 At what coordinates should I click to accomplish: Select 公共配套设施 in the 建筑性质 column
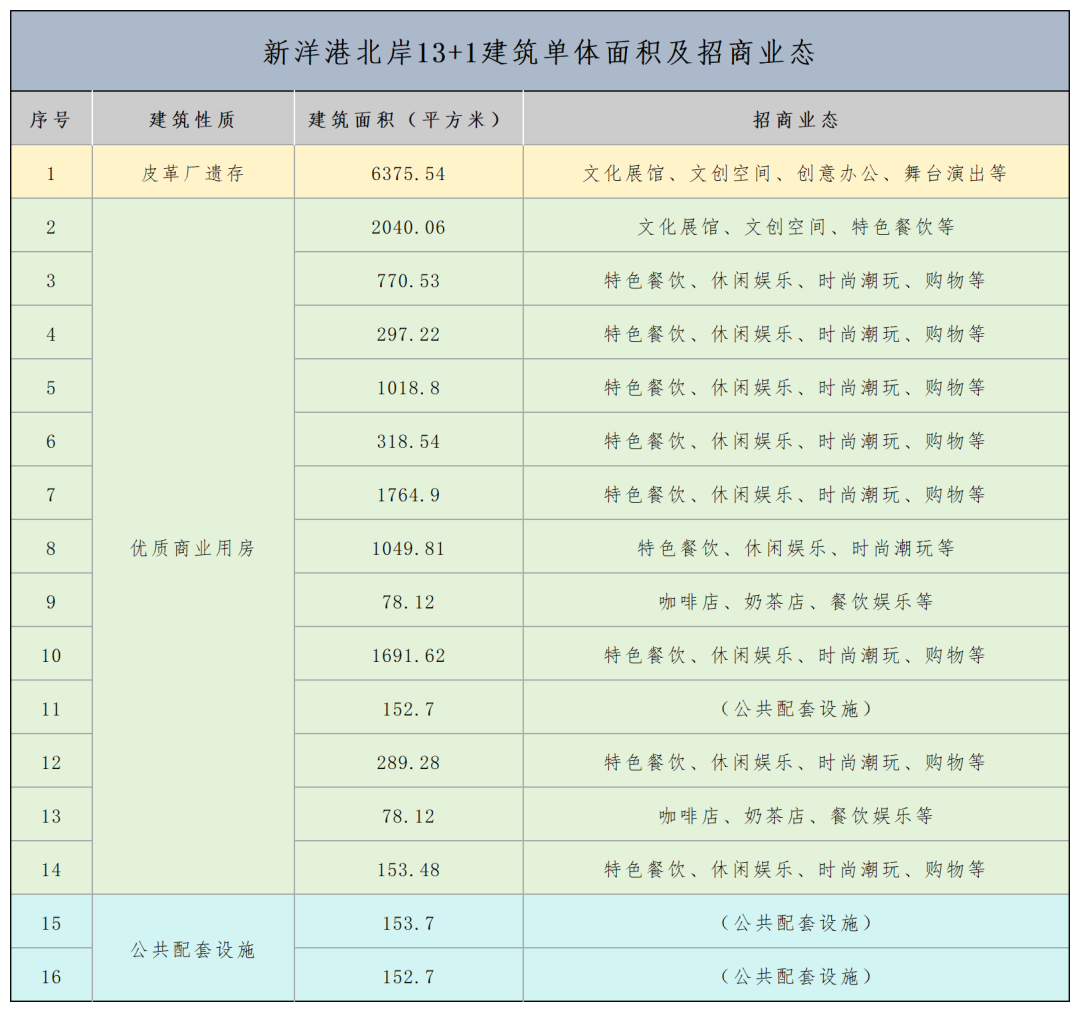[x=193, y=950]
